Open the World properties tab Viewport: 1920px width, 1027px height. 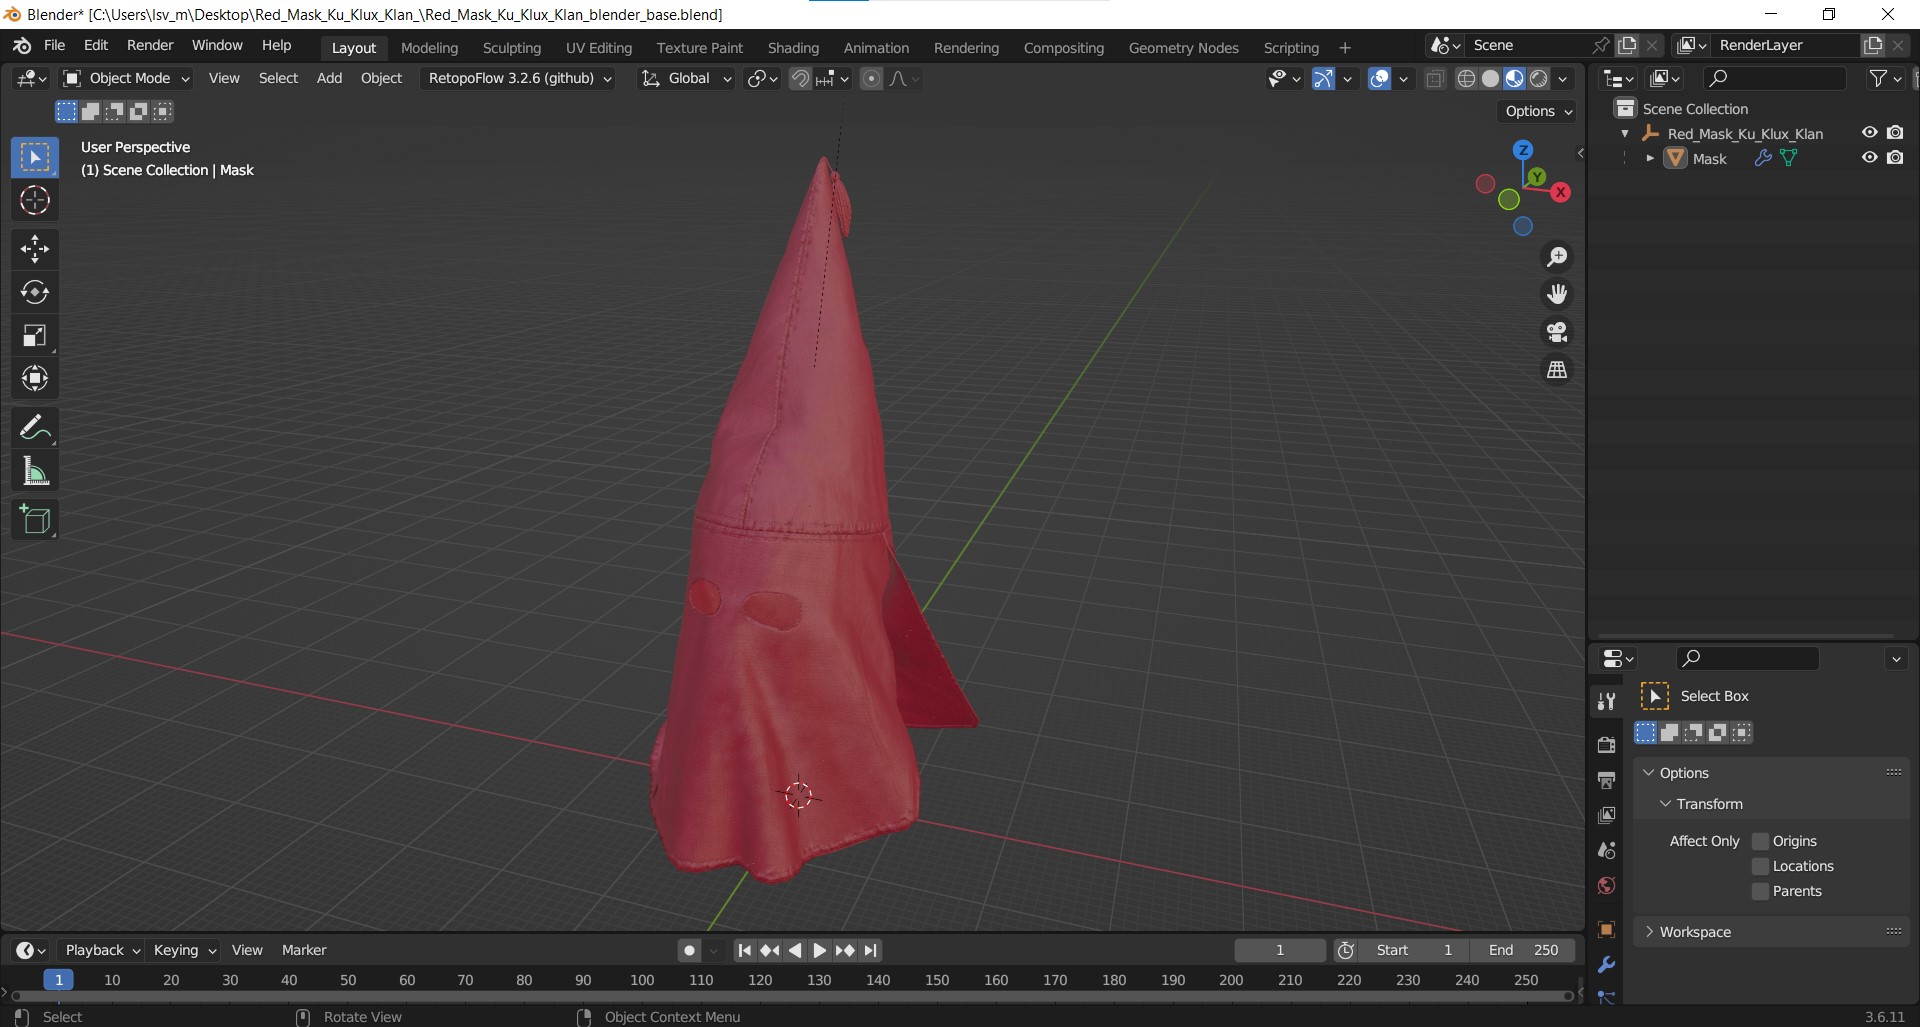(x=1607, y=886)
